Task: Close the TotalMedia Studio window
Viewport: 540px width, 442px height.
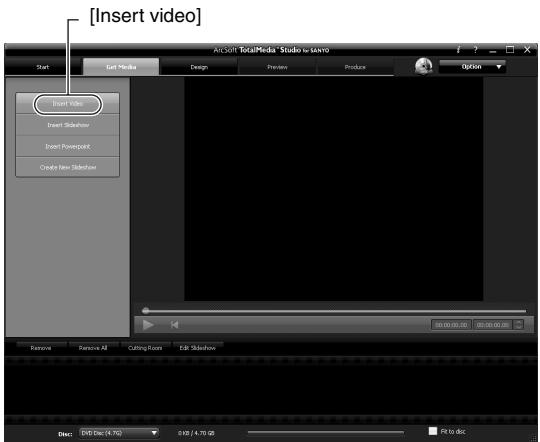Action: tap(527, 50)
